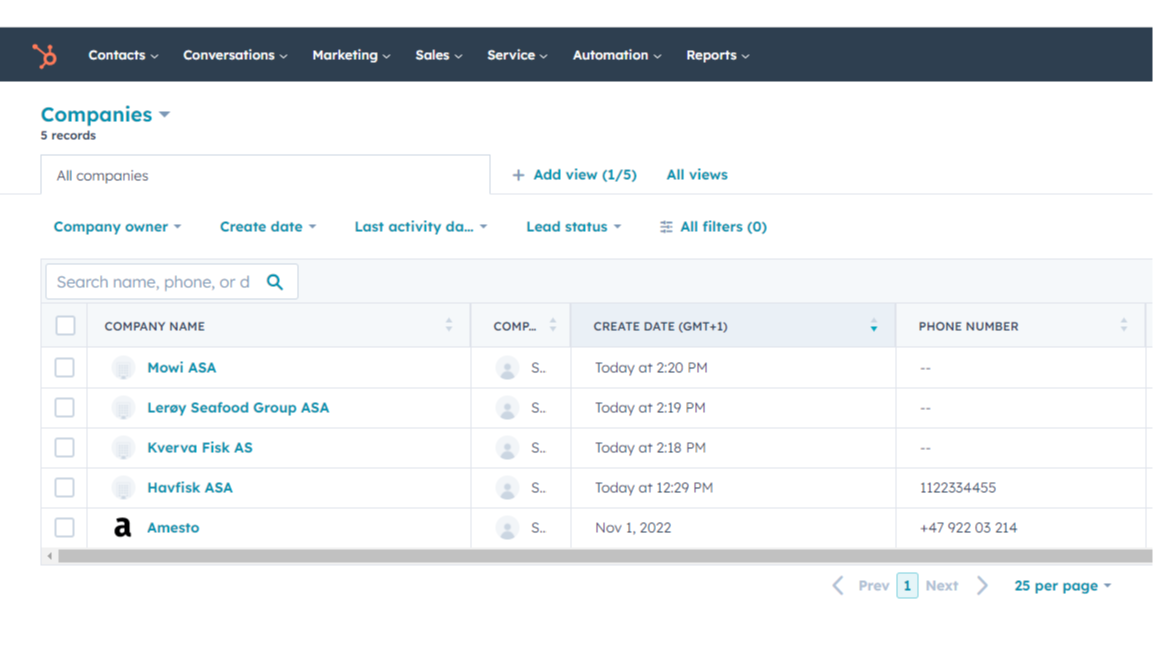Image resolution: width=1153 pixels, height=648 pixels.
Task: Click the plus icon beside Add view
Action: pyautogui.click(x=518, y=175)
